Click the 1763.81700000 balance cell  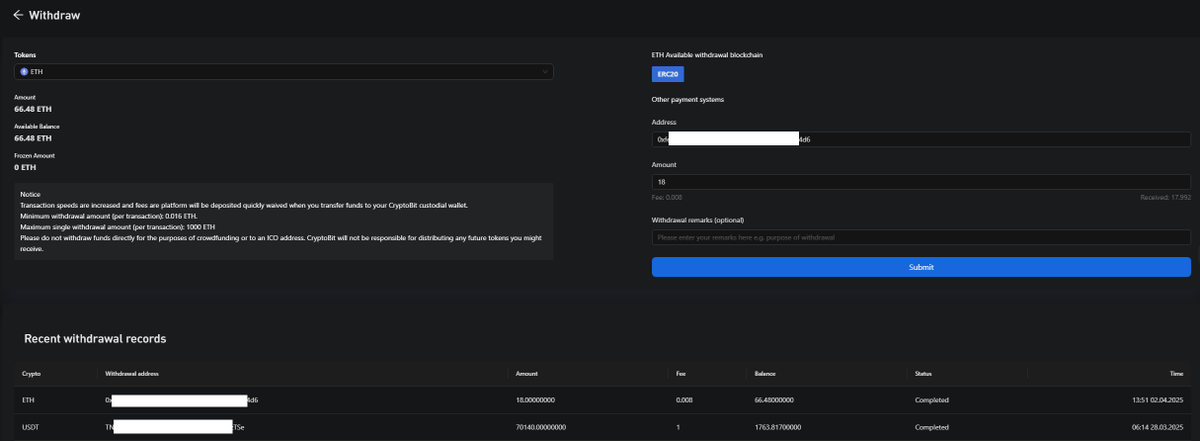pos(777,427)
